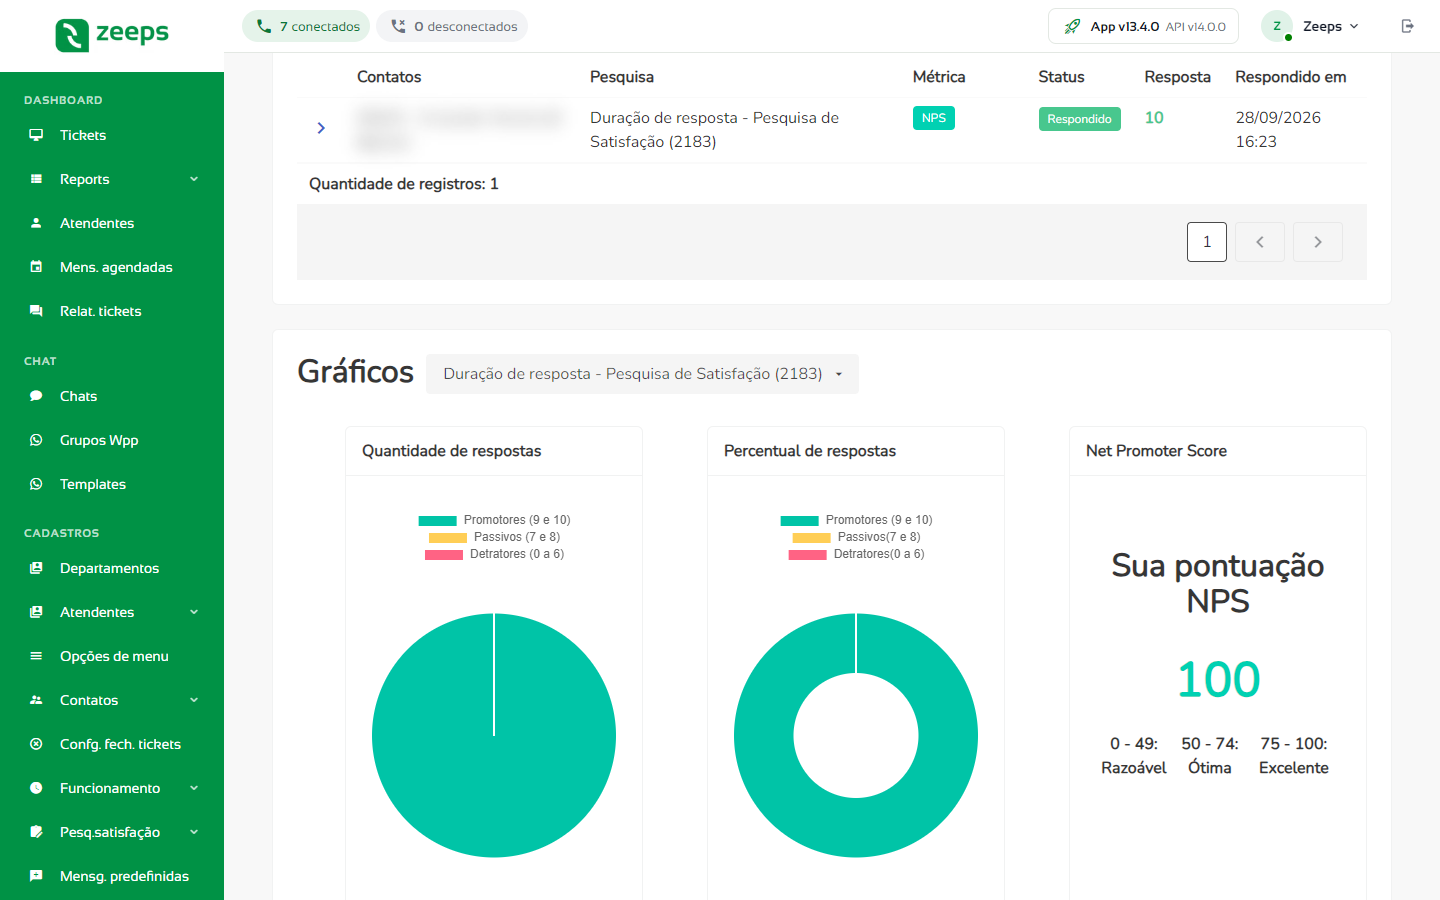1440x900 pixels.
Task: Click 'Quantidade de registros: 1' text
Action: point(404,184)
